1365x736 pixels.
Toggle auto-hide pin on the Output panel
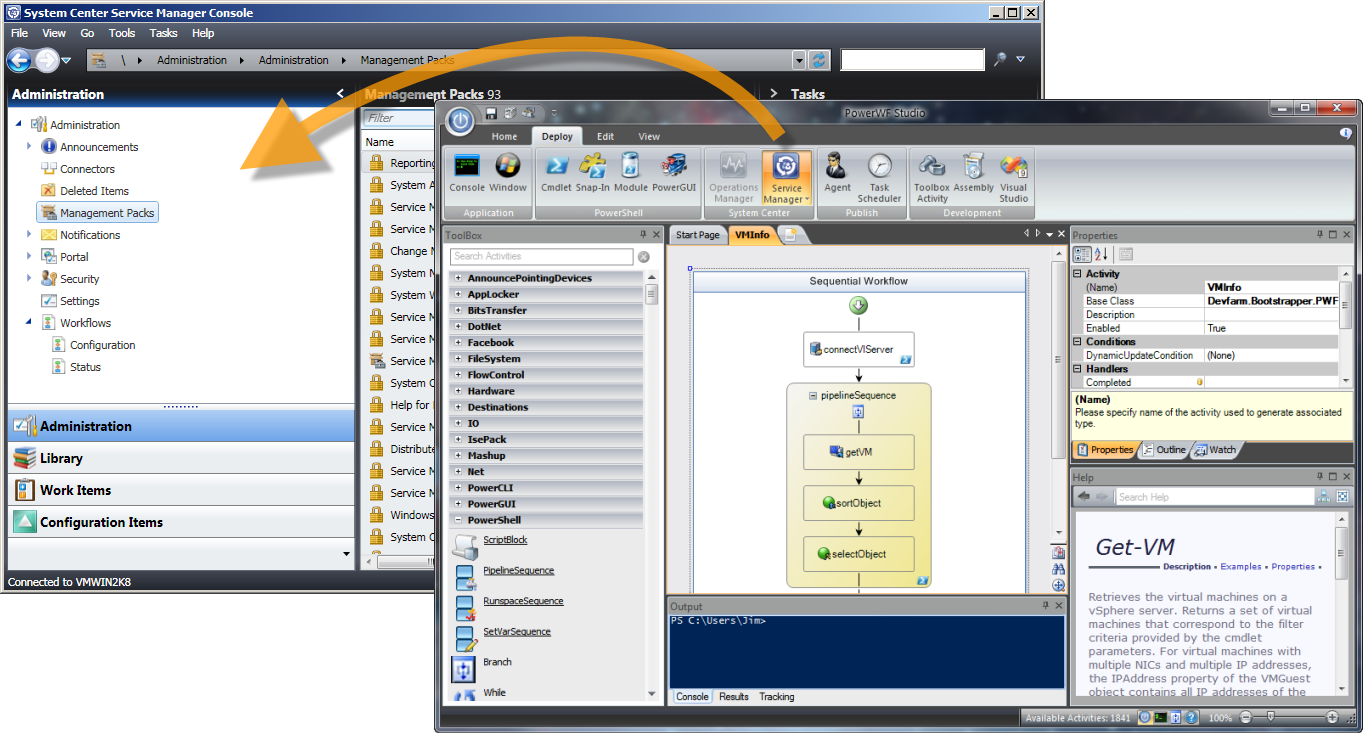(1045, 606)
